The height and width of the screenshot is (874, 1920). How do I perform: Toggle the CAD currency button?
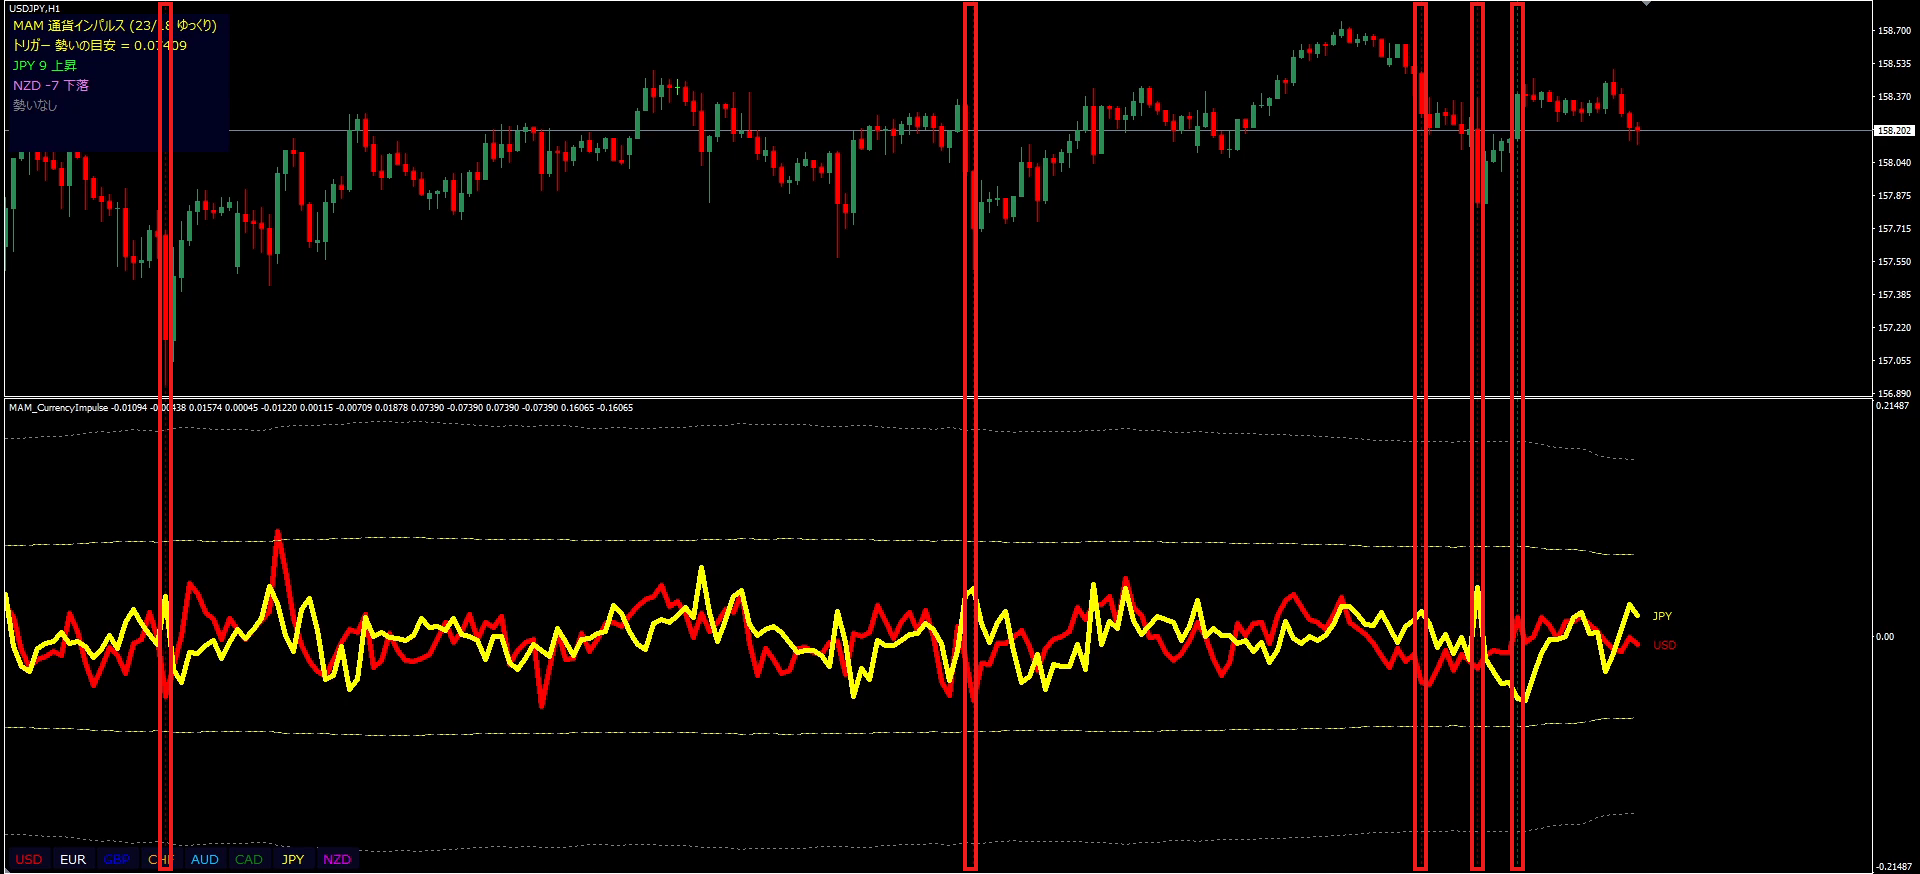[x=249, y=859]
